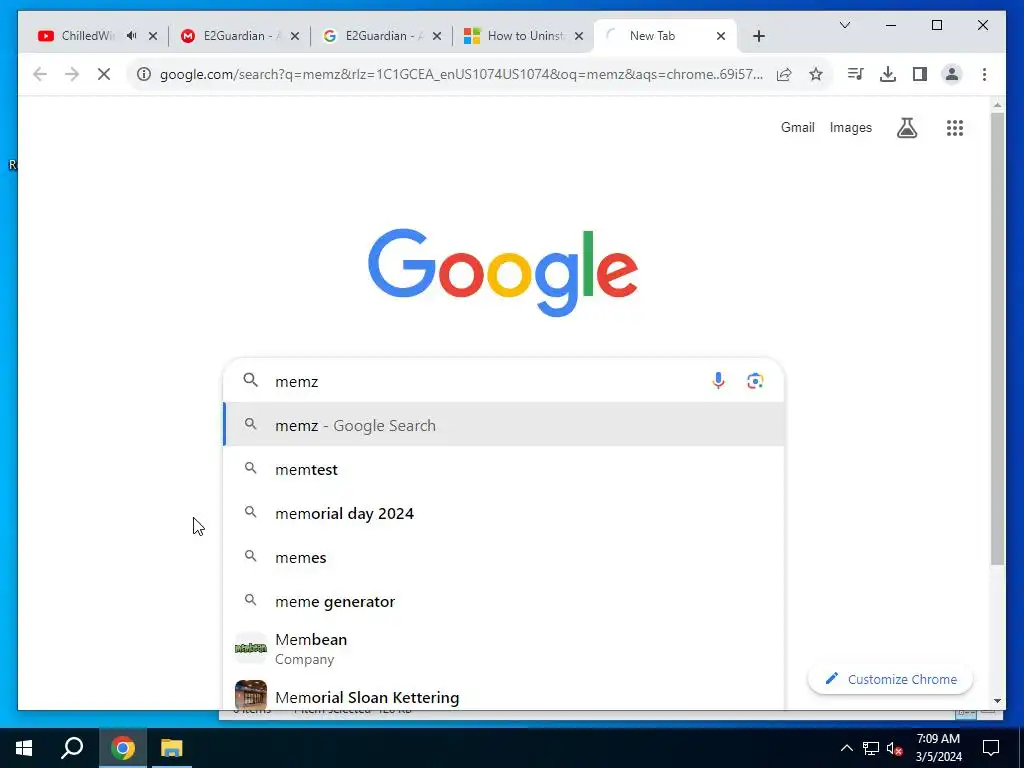Viewport: 1024px width, 768px height.
Task: Open Google Images link
Action: tap(850, 127)
